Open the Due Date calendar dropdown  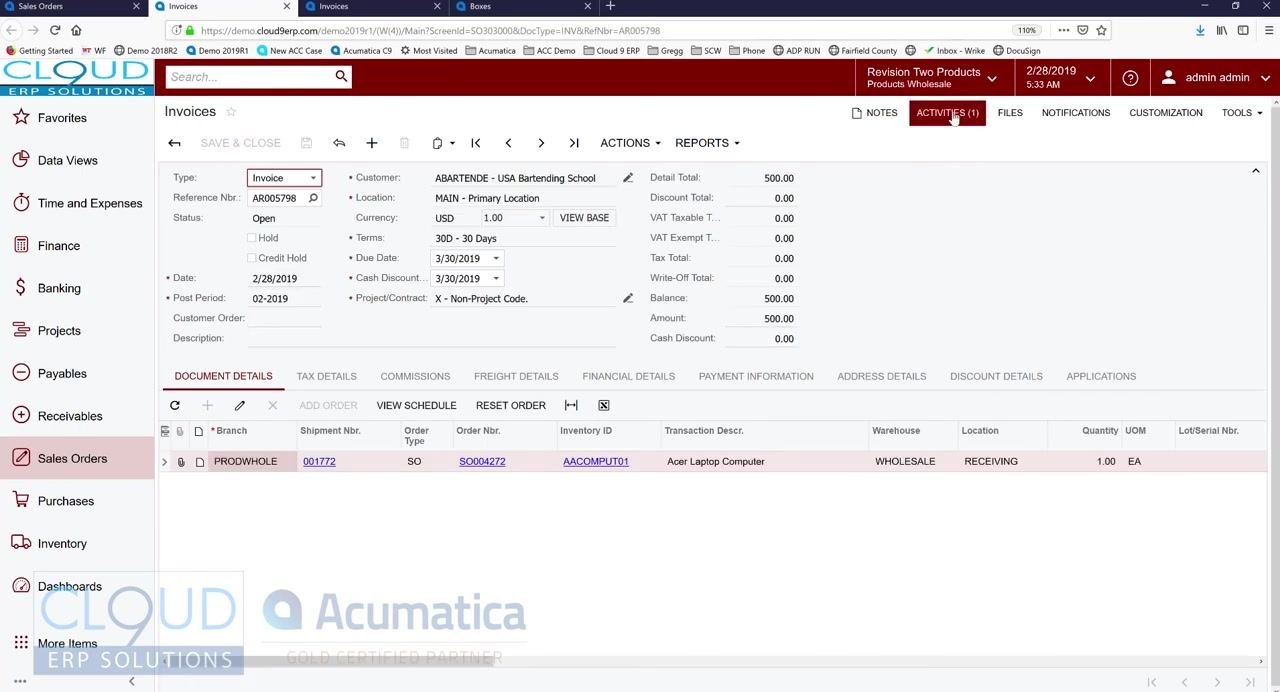495,258
